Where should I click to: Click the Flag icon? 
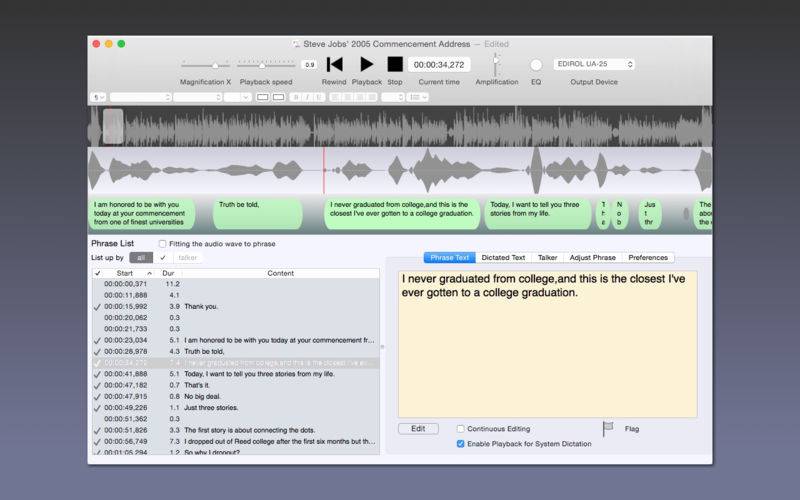coord(608,429)
